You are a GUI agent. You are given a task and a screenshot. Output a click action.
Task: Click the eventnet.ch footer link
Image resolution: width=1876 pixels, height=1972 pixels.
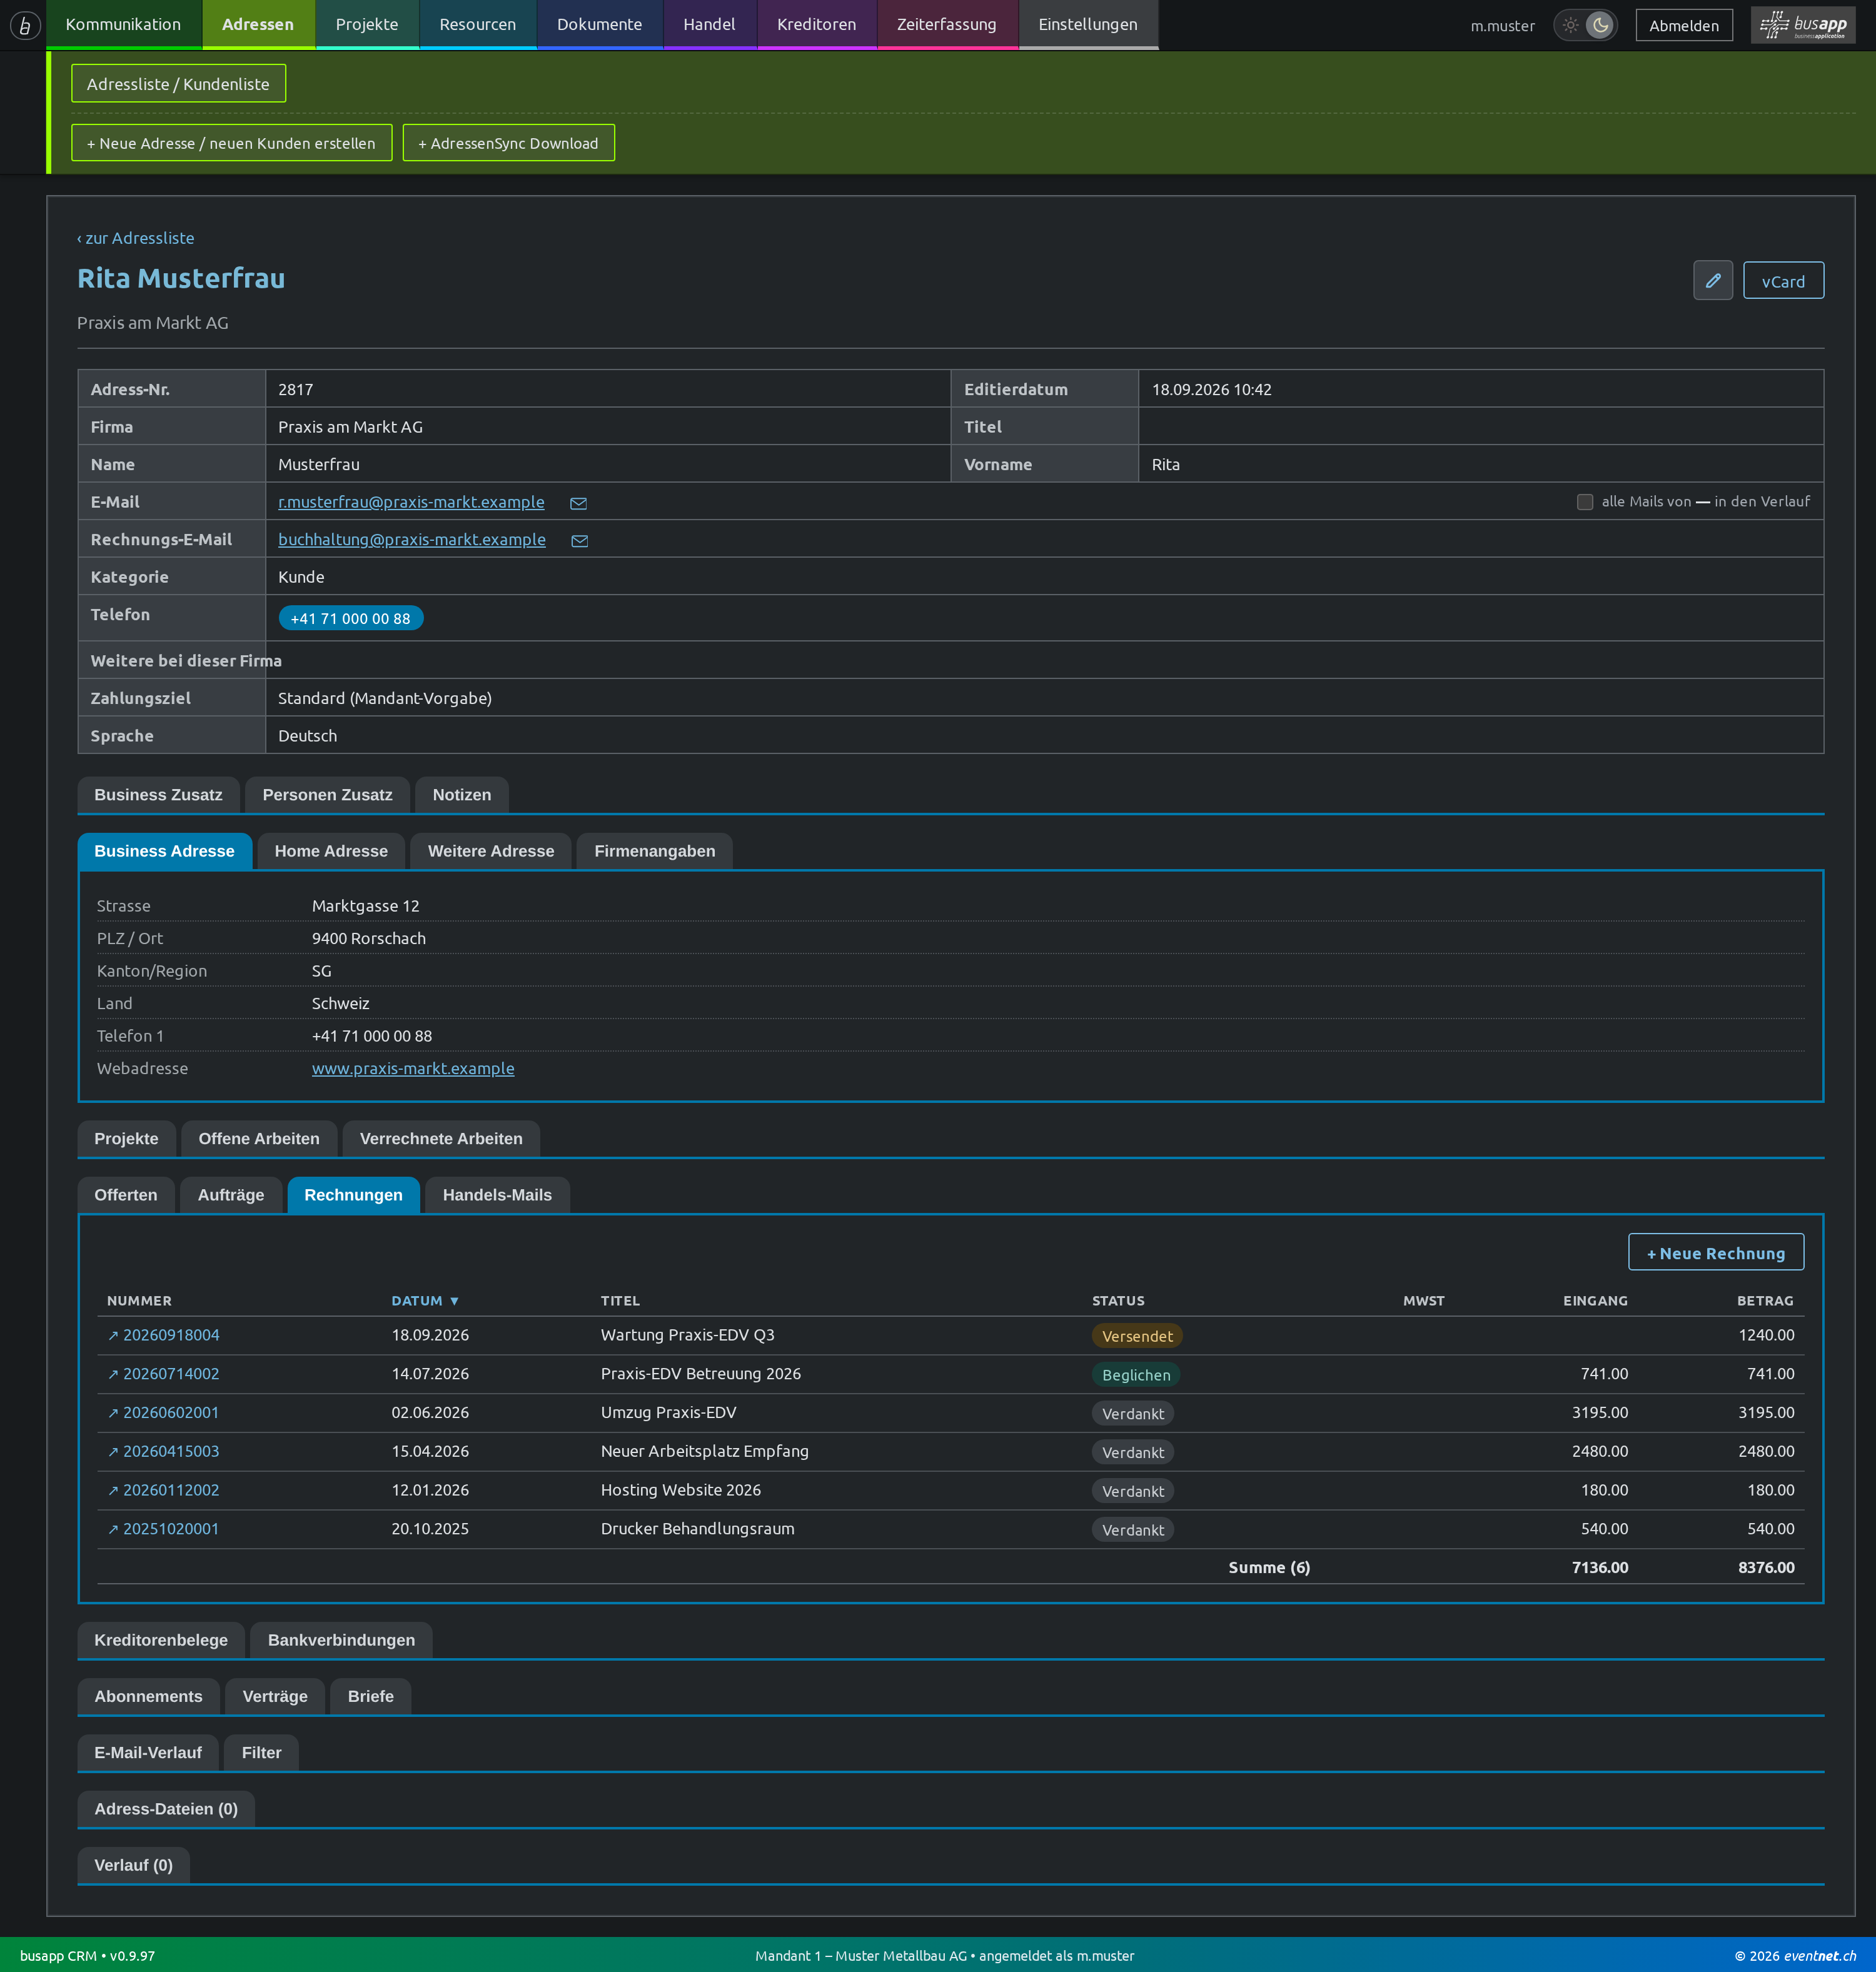(1820, 1956)
